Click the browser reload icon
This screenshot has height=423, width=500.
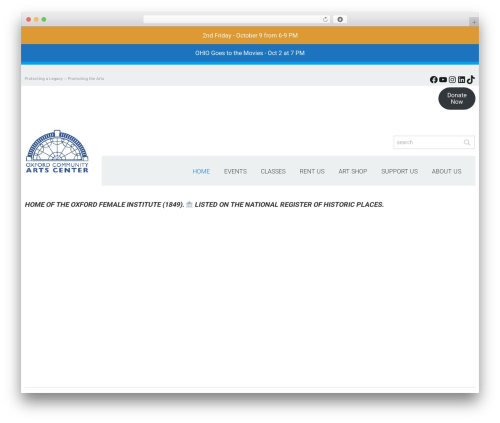click(325, 19)
